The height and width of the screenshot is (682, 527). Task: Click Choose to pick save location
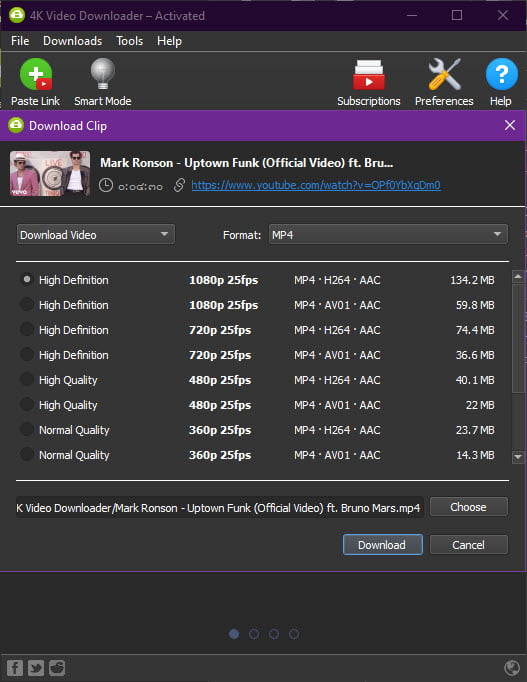click(x=468, y=507)
